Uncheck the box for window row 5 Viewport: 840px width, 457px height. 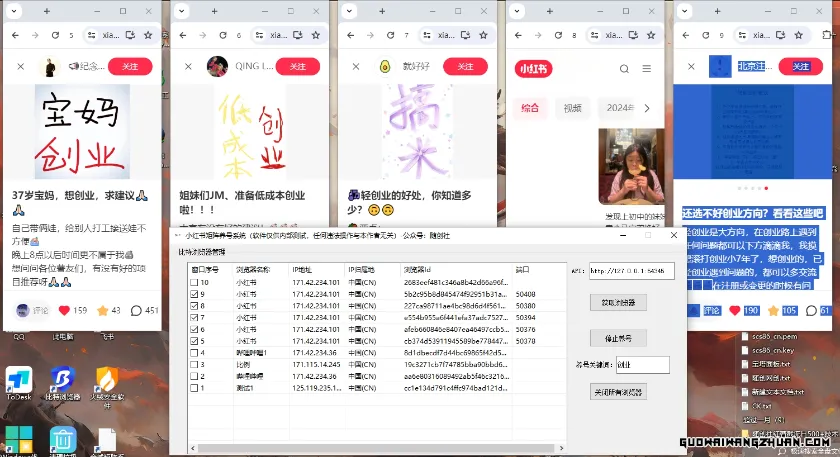pyautogui.click(x=194, y=341)
